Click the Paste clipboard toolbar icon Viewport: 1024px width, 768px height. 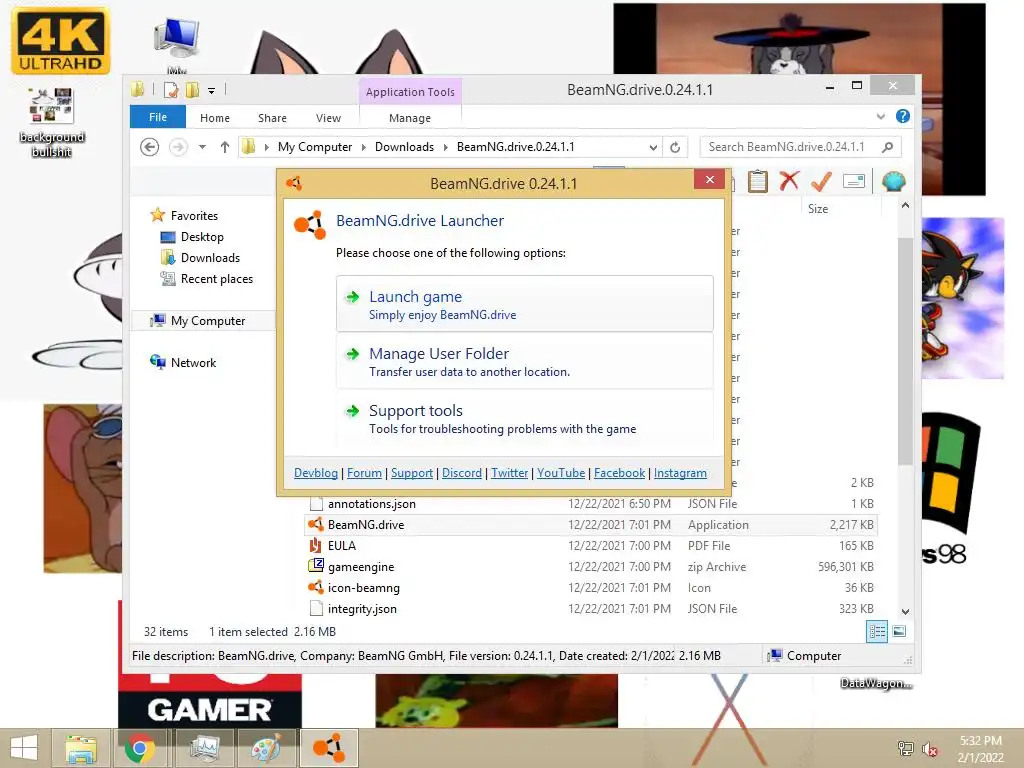758,181
